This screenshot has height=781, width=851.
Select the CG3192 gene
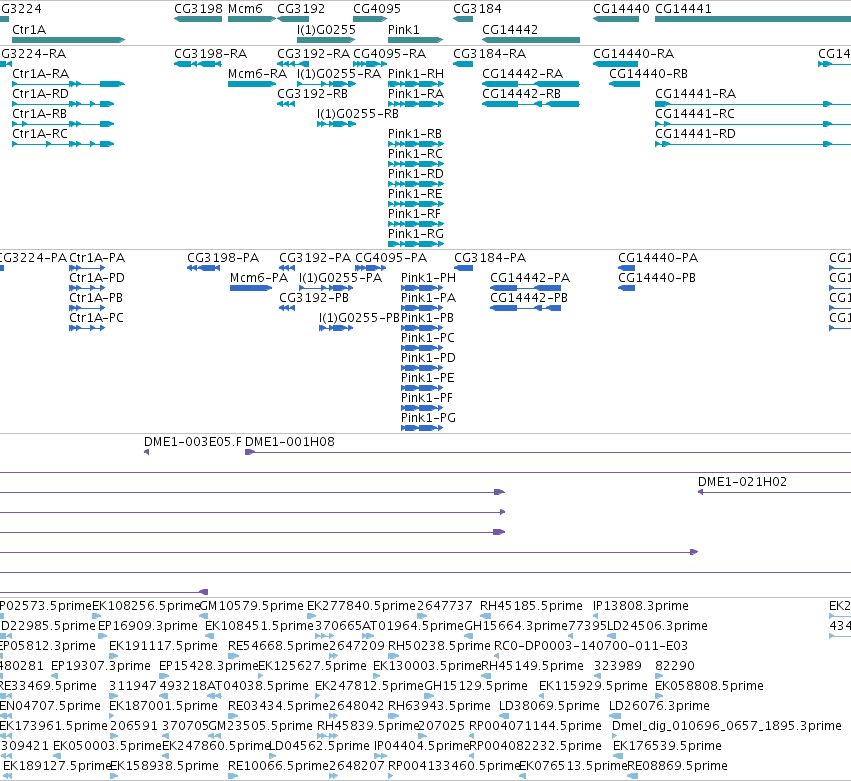293,19
